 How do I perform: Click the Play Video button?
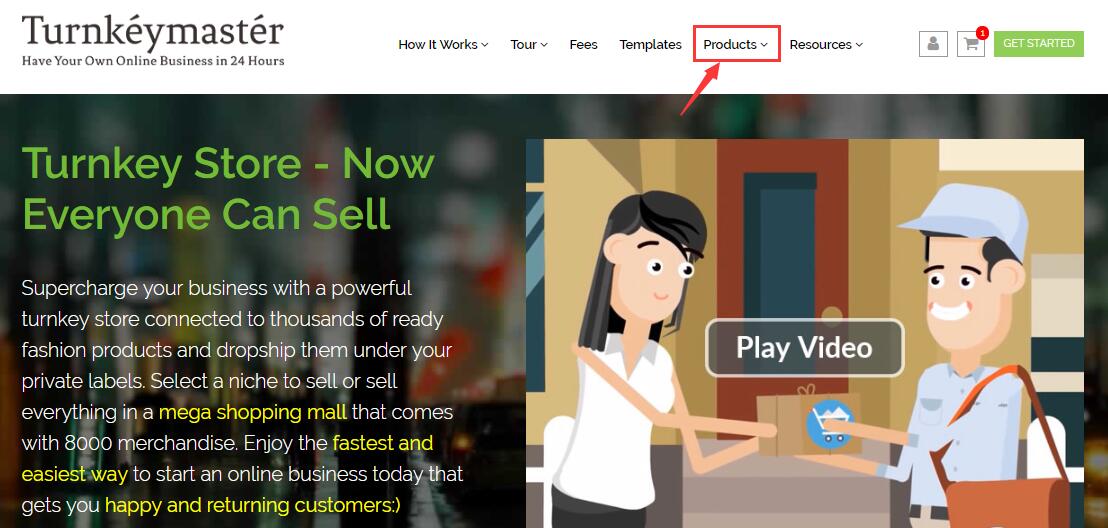[804, 348]
